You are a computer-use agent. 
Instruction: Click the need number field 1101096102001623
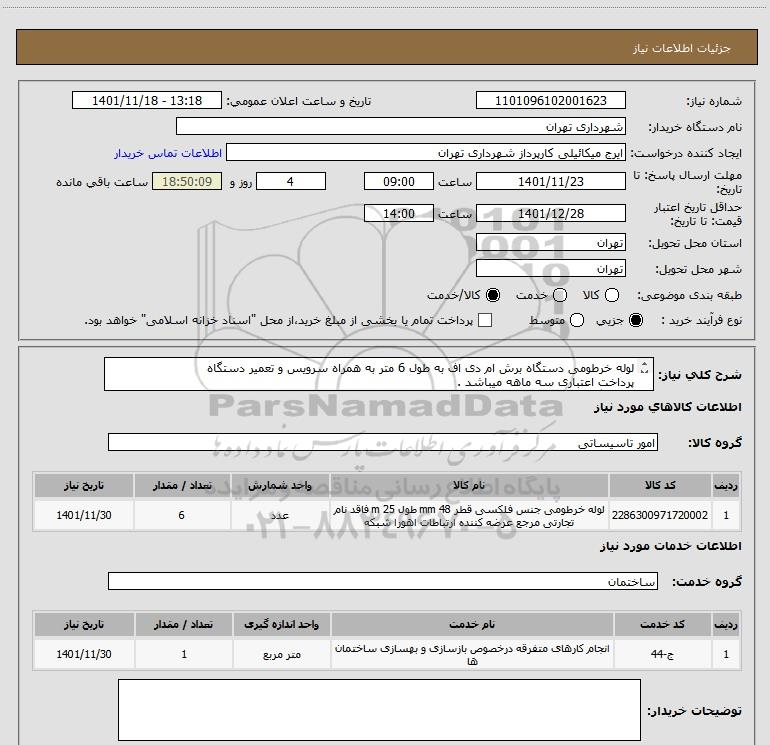pyautogui.click(x=550, y=100)
